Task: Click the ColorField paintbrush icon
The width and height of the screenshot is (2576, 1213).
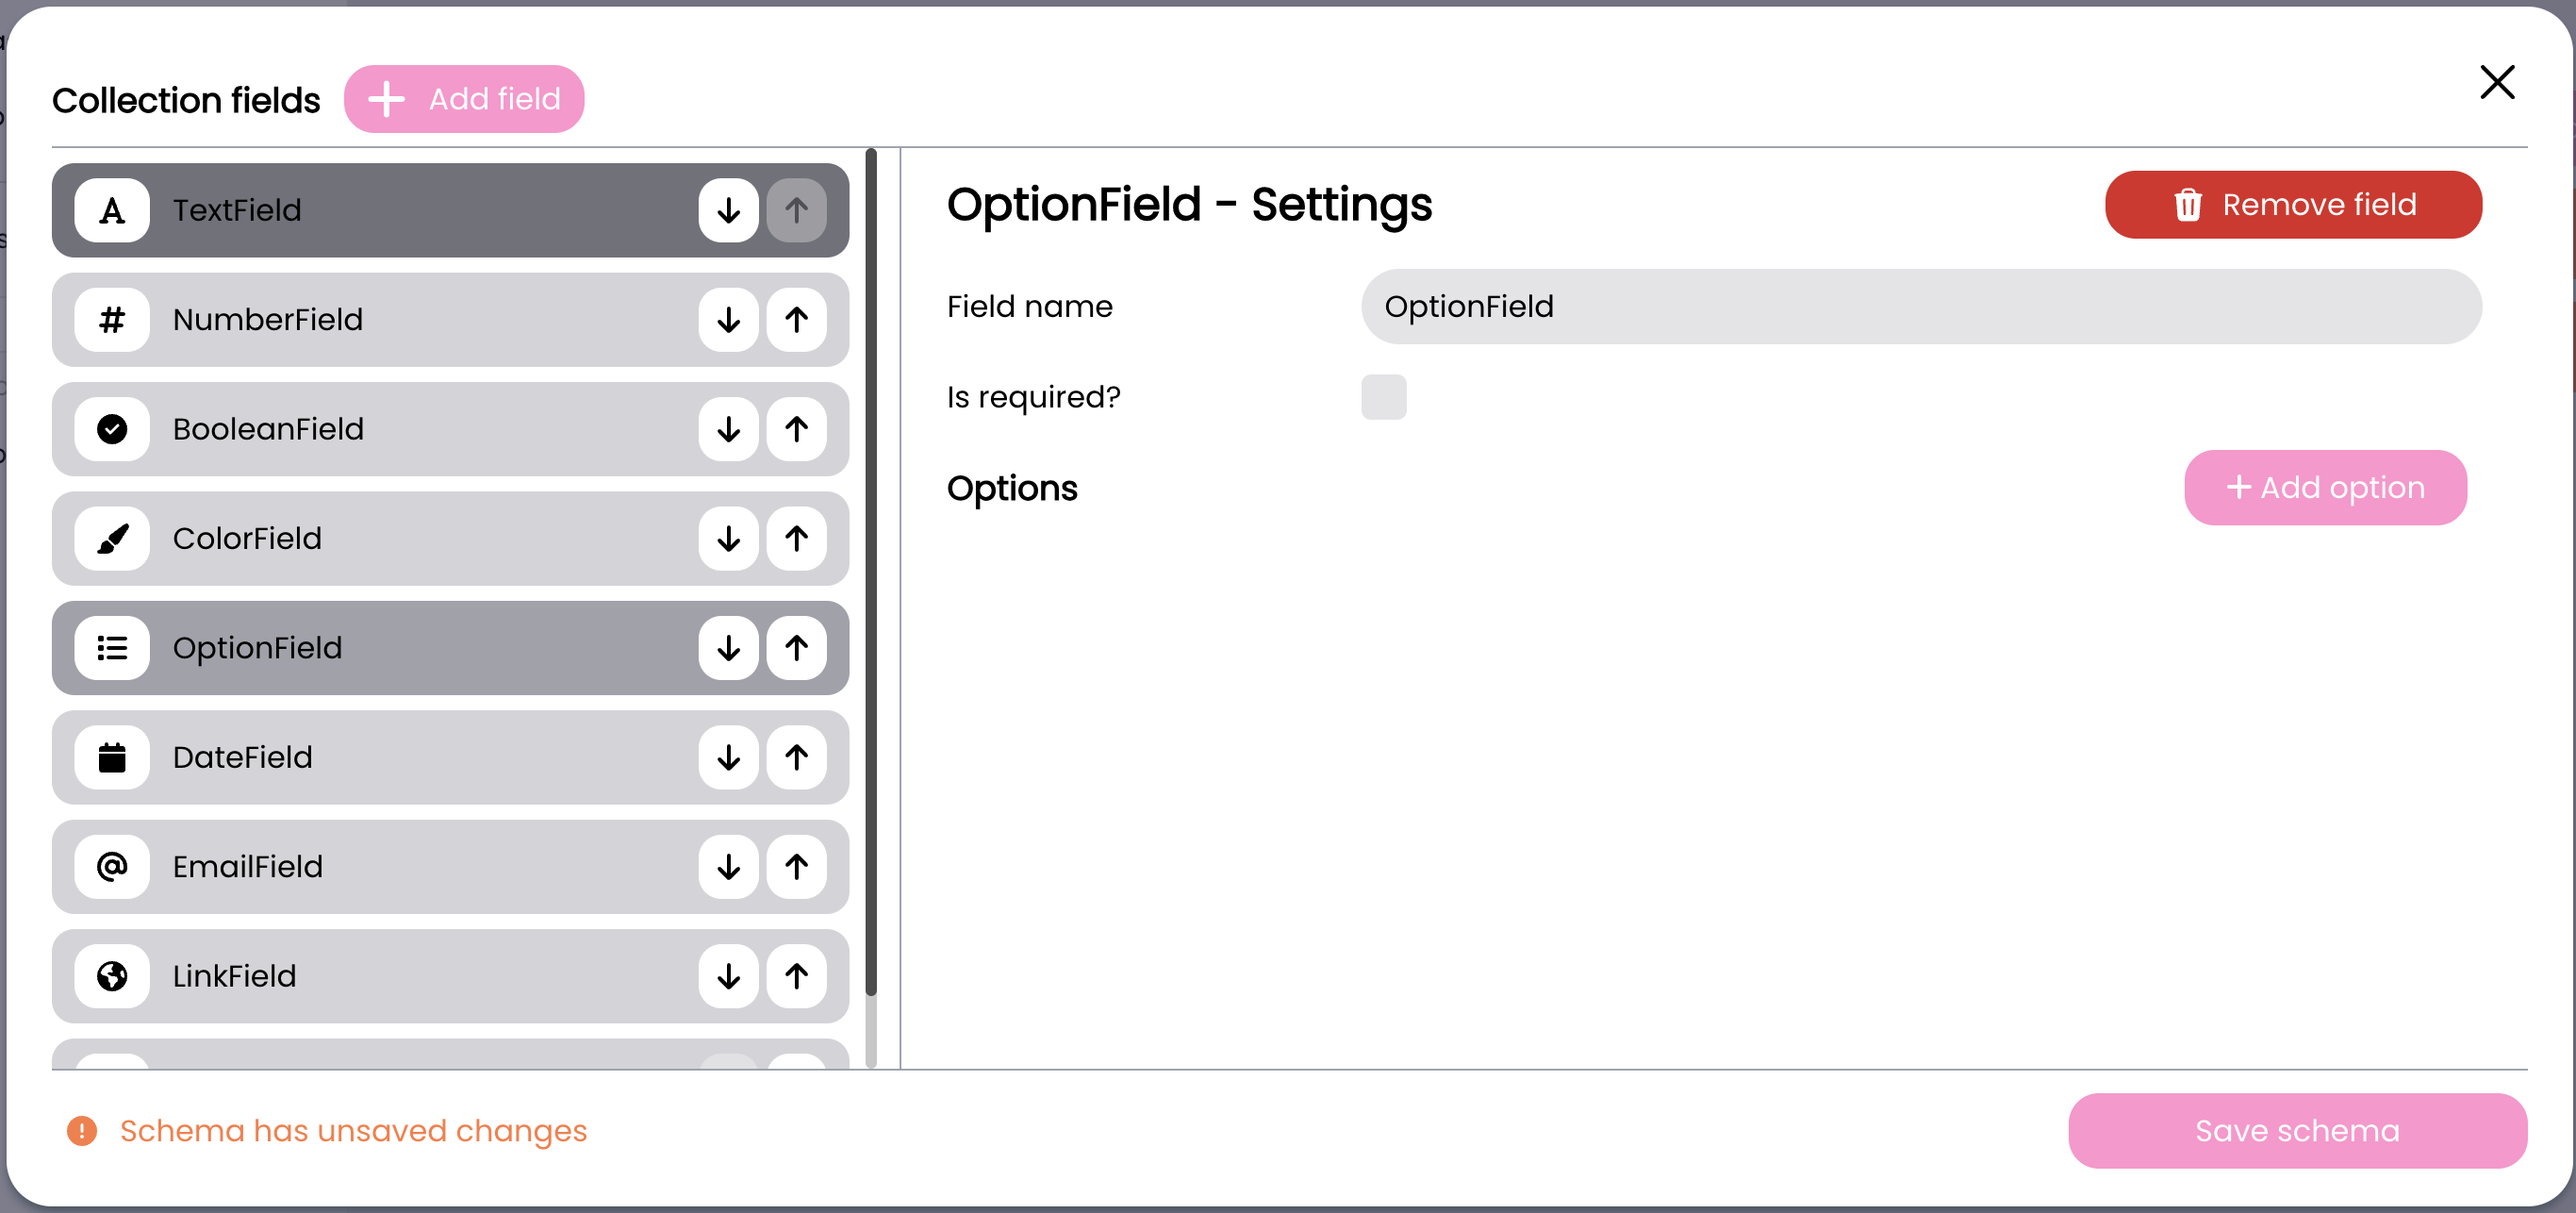Action: click(x=112, y=539)
